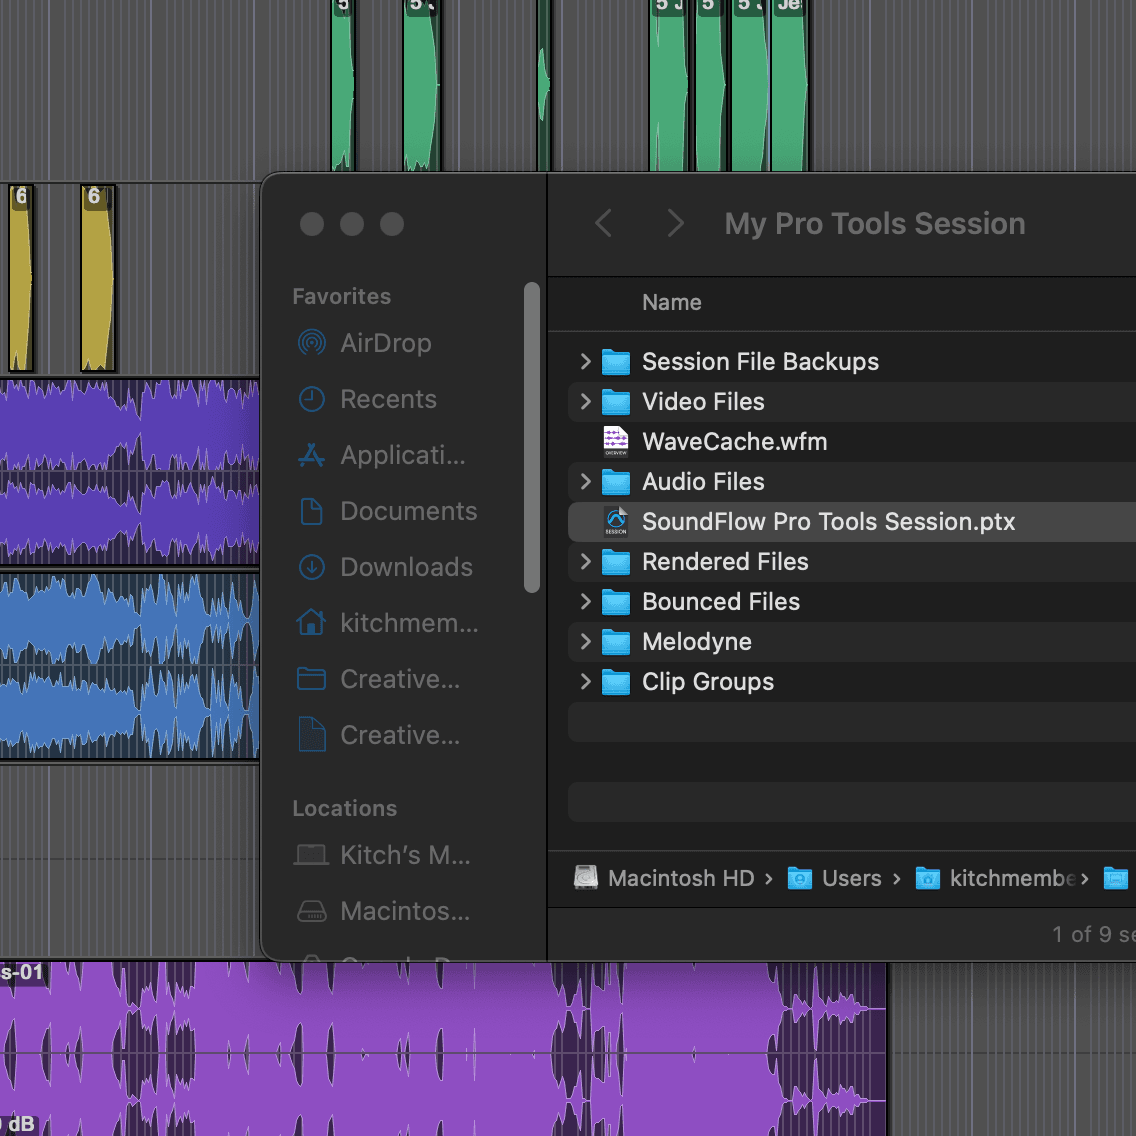Jump to Macintosh HD in the path bar
Viewport: 1136px width, 1136px height.
point(664,878)
